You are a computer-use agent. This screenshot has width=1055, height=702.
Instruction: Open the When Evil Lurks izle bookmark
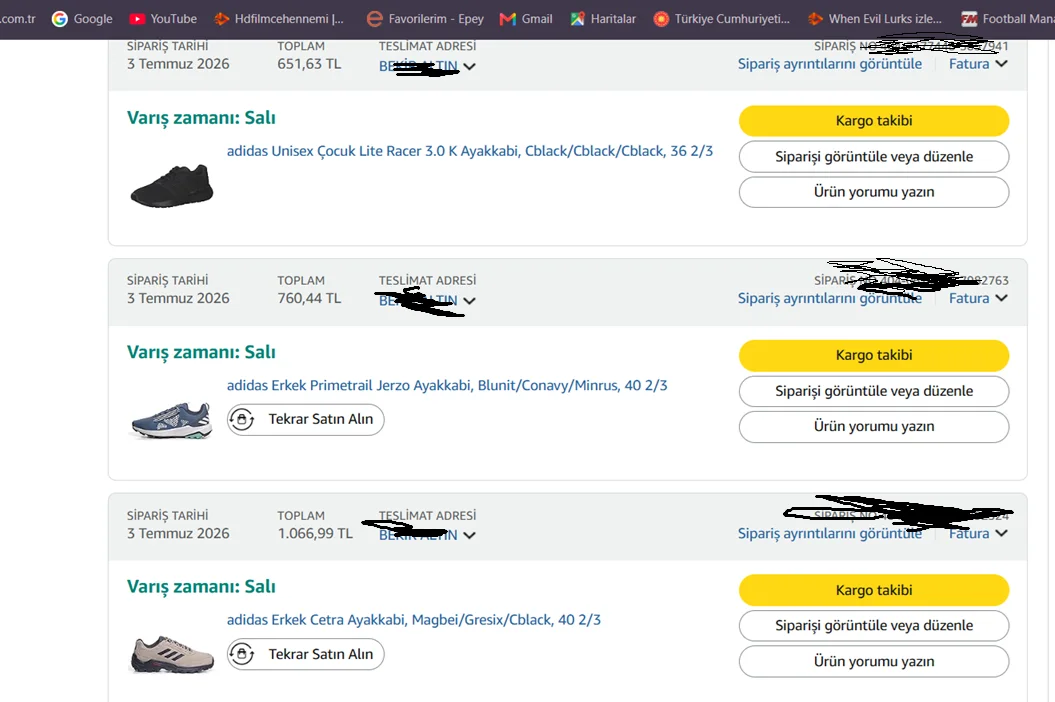point(875,19)
